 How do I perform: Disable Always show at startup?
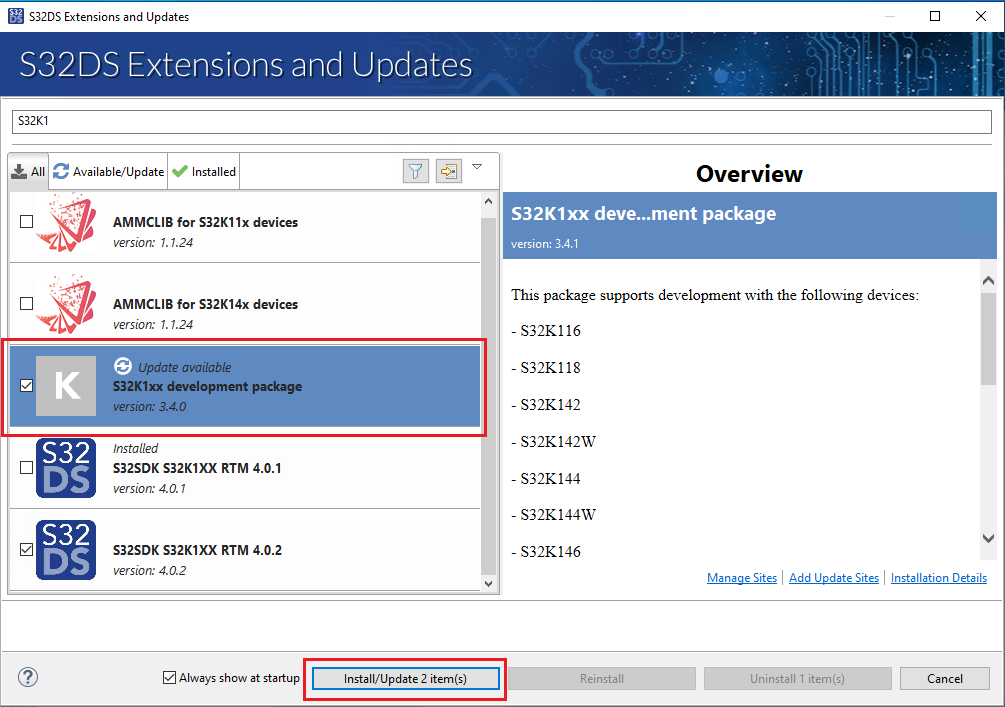tap(169, 677)
